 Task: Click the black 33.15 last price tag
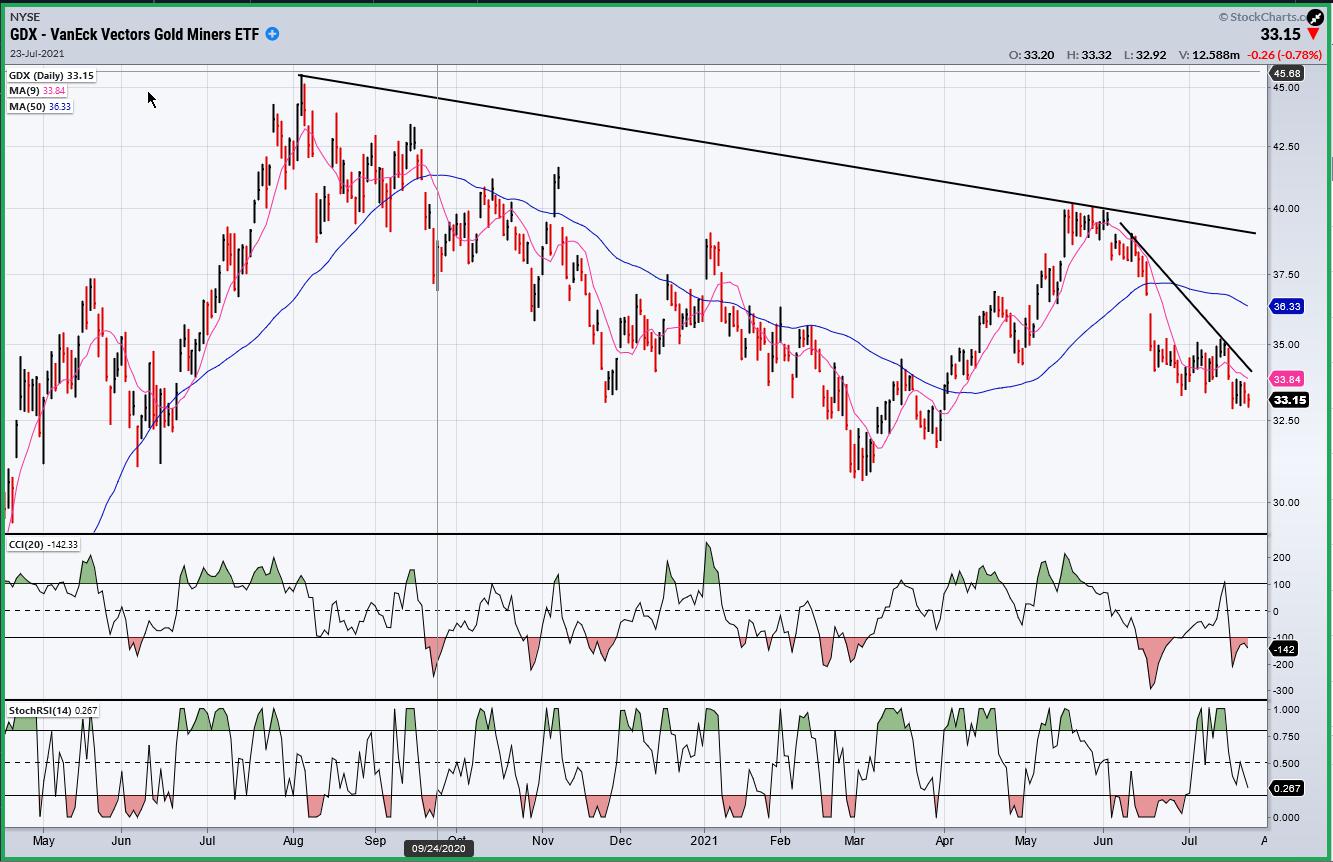click(1289, 400)
